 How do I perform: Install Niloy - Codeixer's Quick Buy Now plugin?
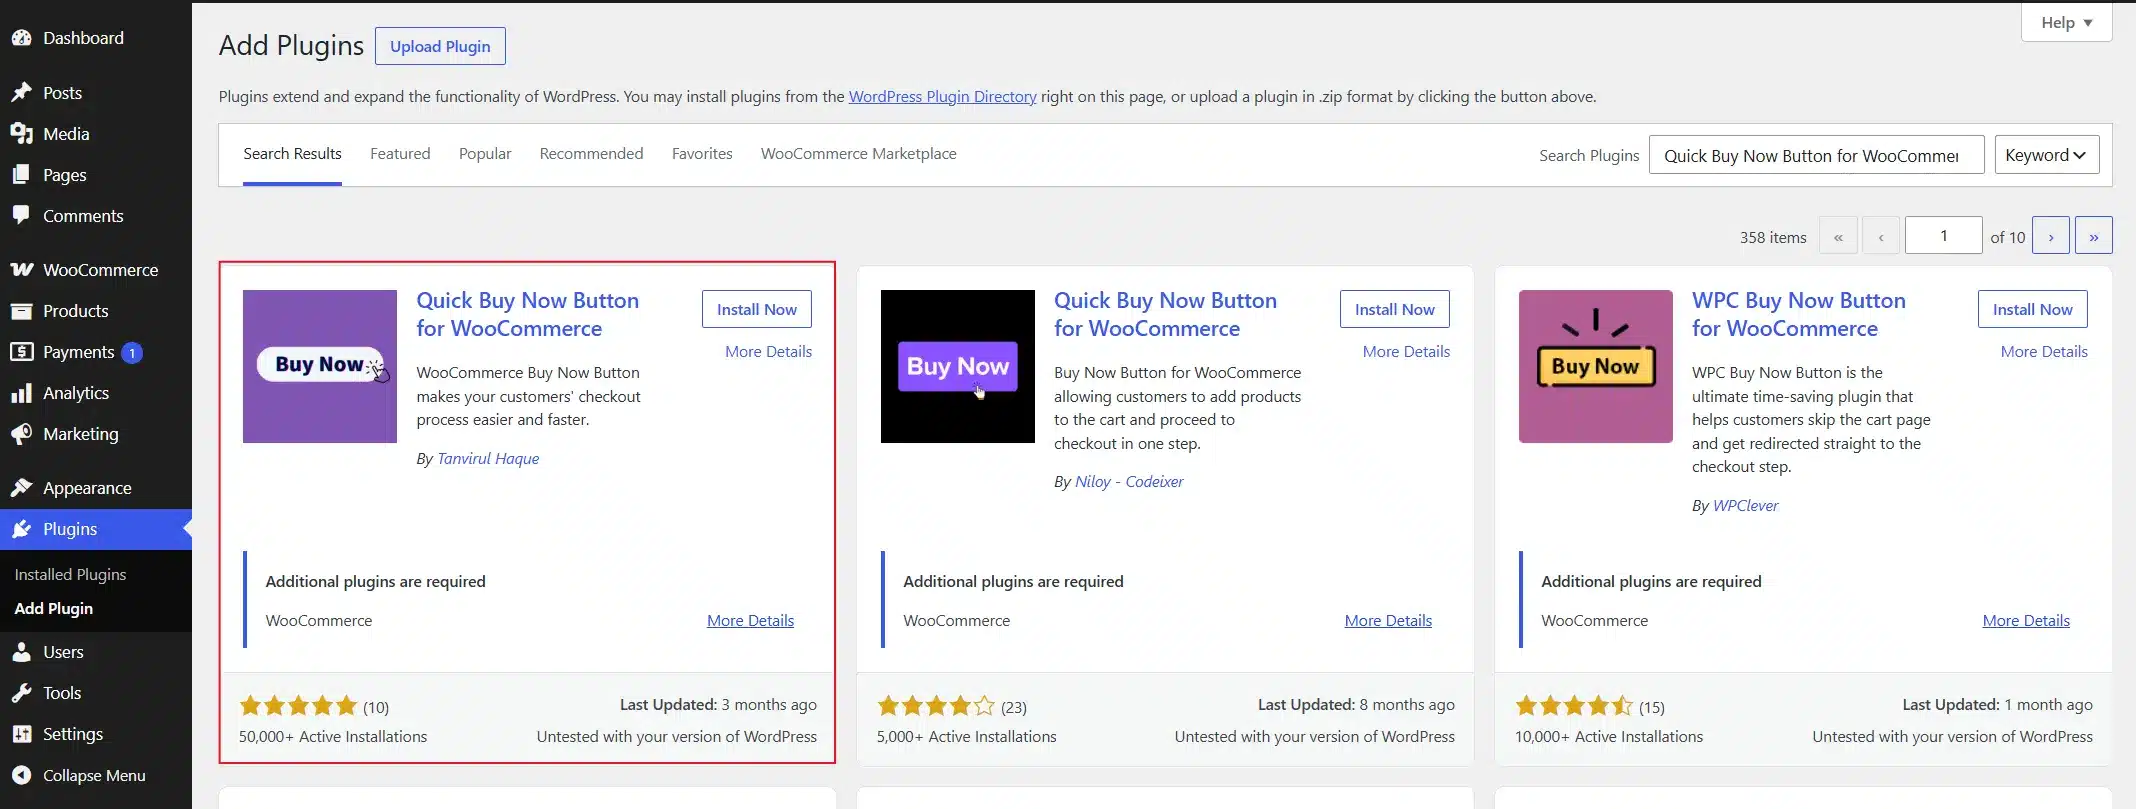[x=1395, y=309]
